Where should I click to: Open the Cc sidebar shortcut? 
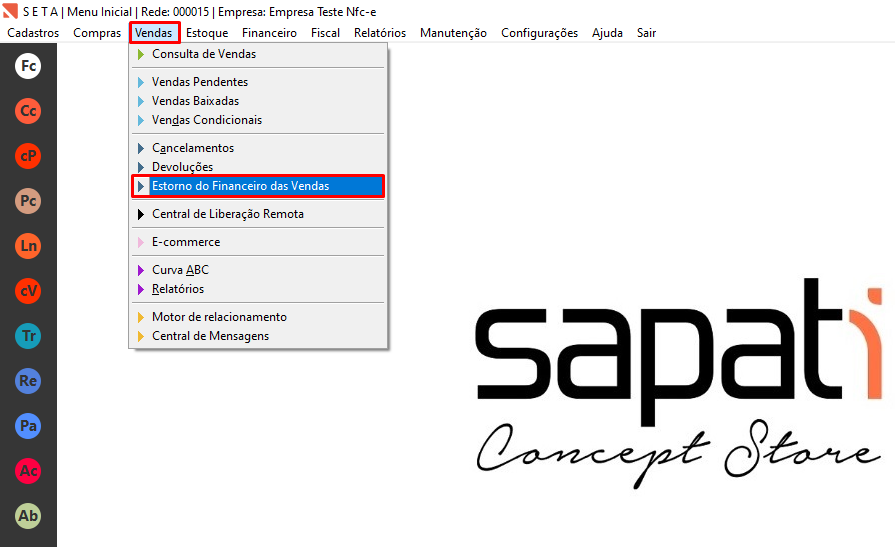click(28, 111)
